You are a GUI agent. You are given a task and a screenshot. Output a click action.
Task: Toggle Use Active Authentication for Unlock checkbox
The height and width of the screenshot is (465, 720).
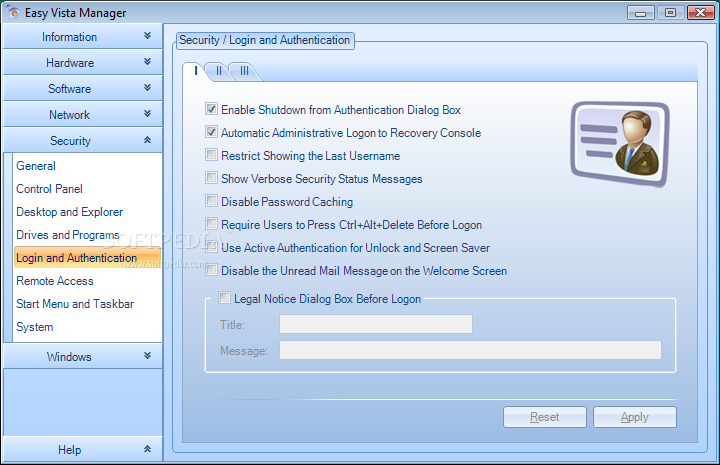click(x=211, y=247)
